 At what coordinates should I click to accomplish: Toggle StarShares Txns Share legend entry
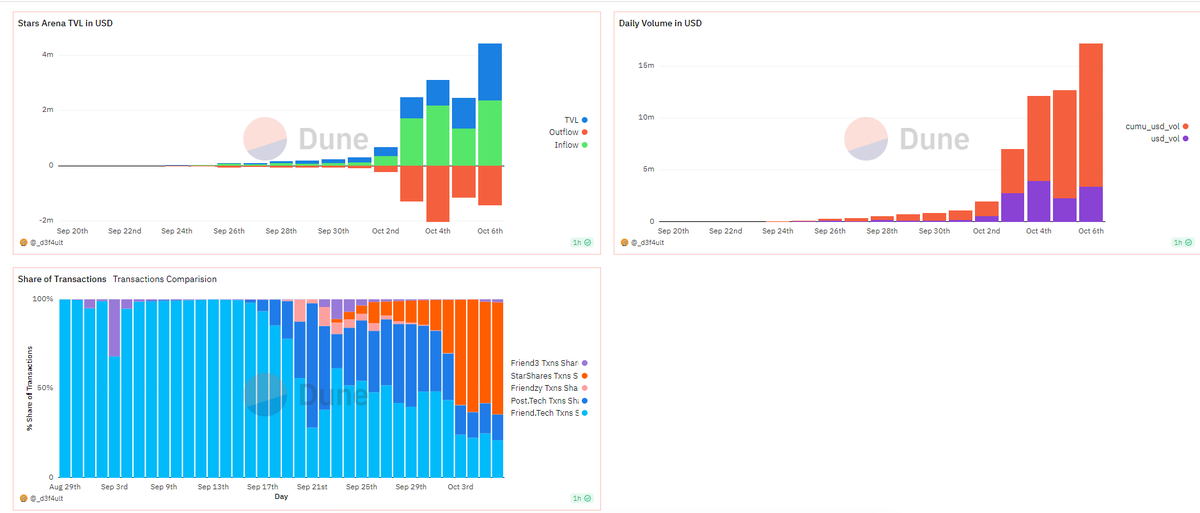pos(549,375)
